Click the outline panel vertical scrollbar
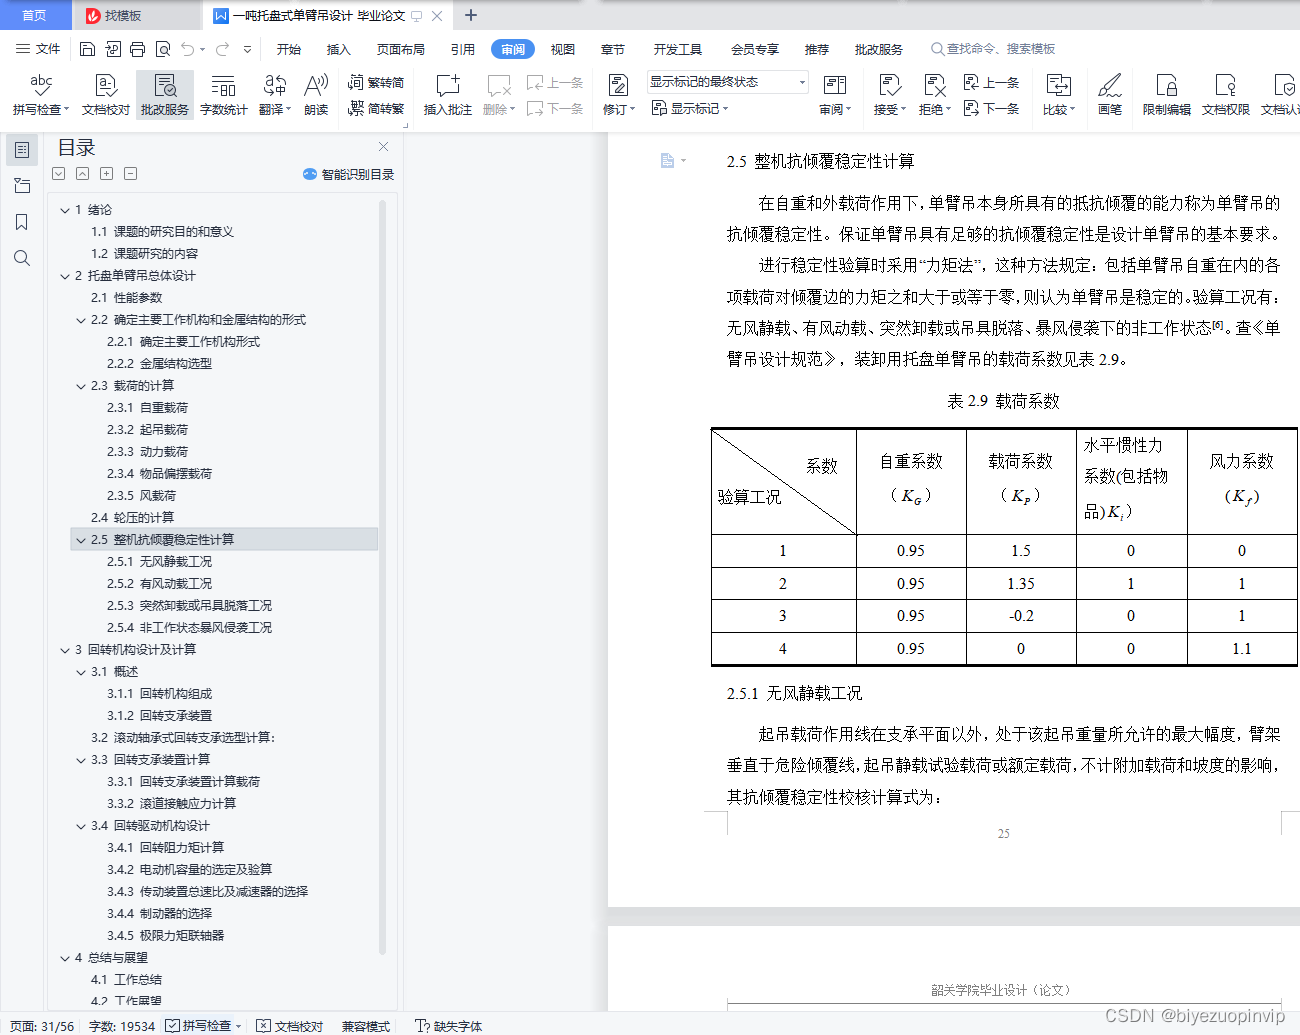 [x=382, y=575]
